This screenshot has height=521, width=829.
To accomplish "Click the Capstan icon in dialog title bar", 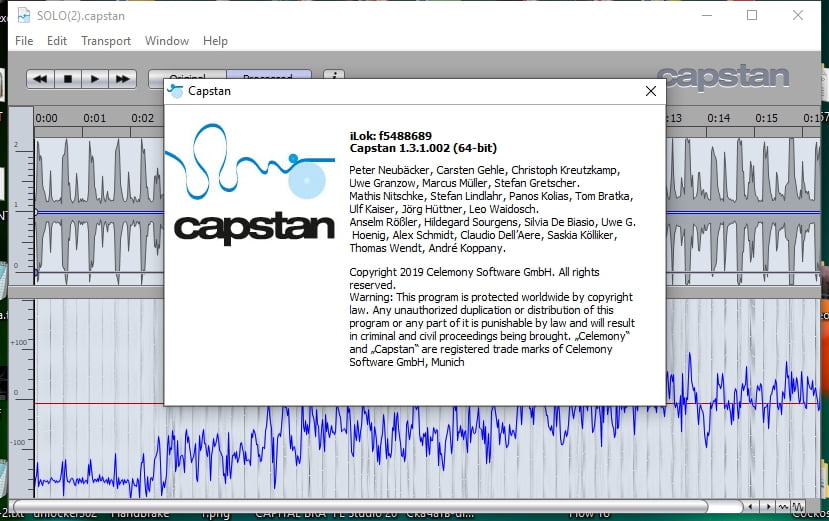I will coord(175,91).
